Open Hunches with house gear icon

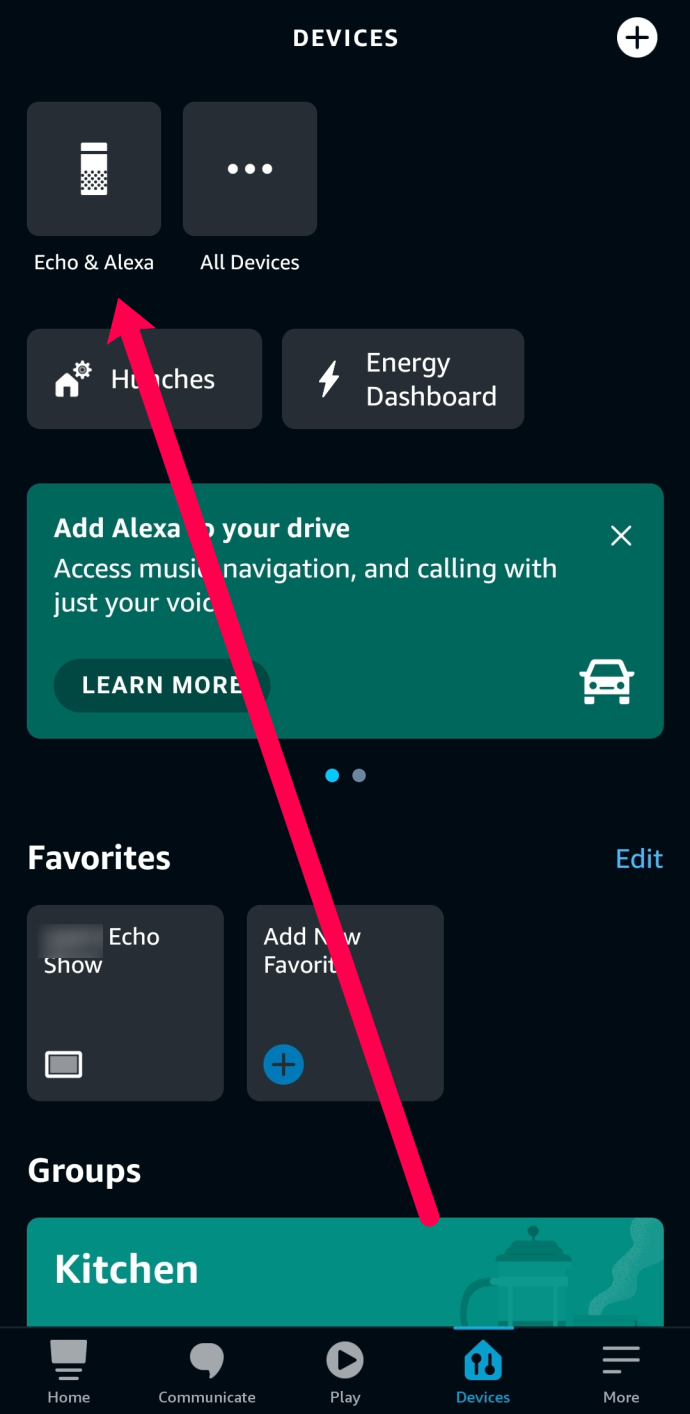click(144, 379)
